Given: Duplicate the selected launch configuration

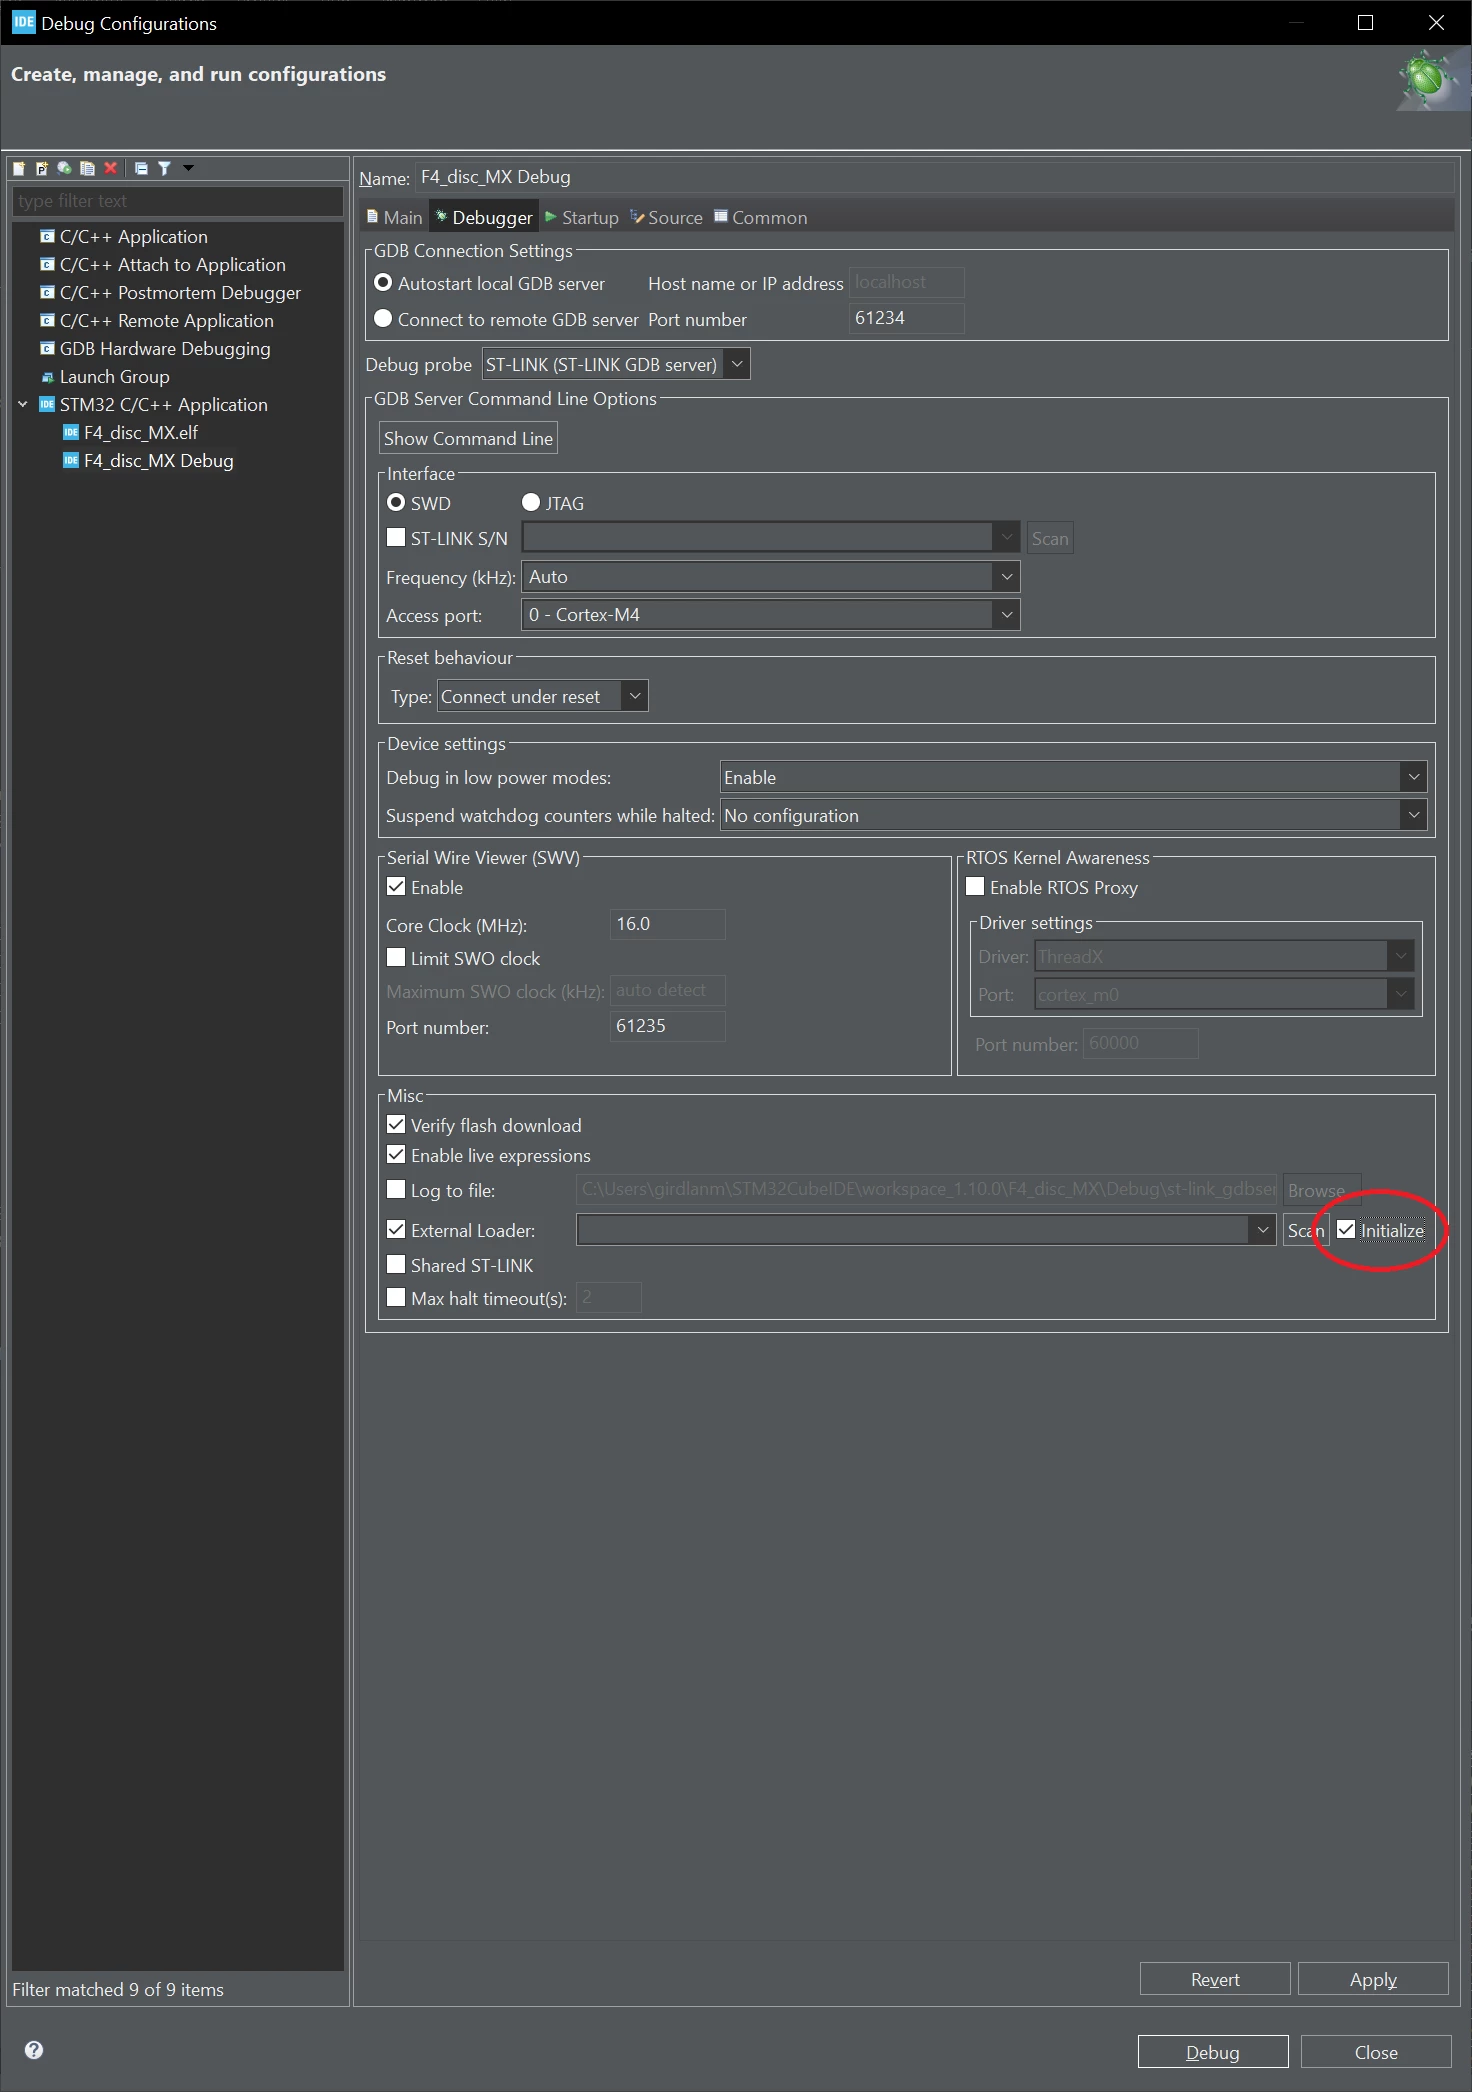Looking at the screenshot, I should point(87,168).
